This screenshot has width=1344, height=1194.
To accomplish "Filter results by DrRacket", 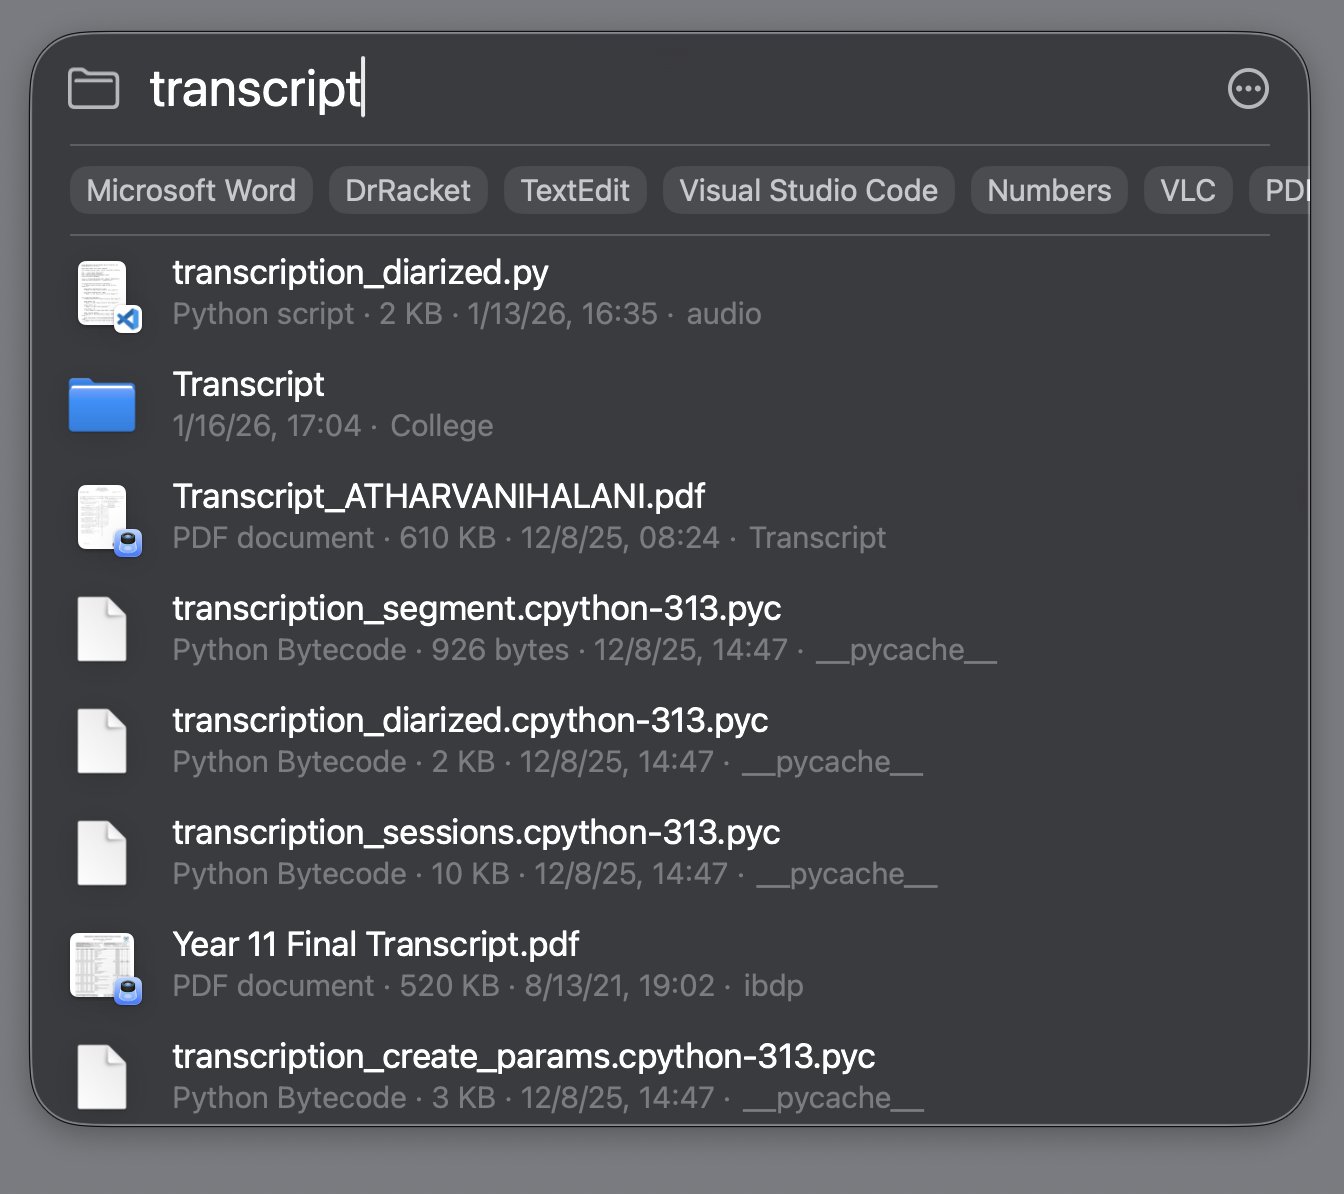I will click(407, 190).
